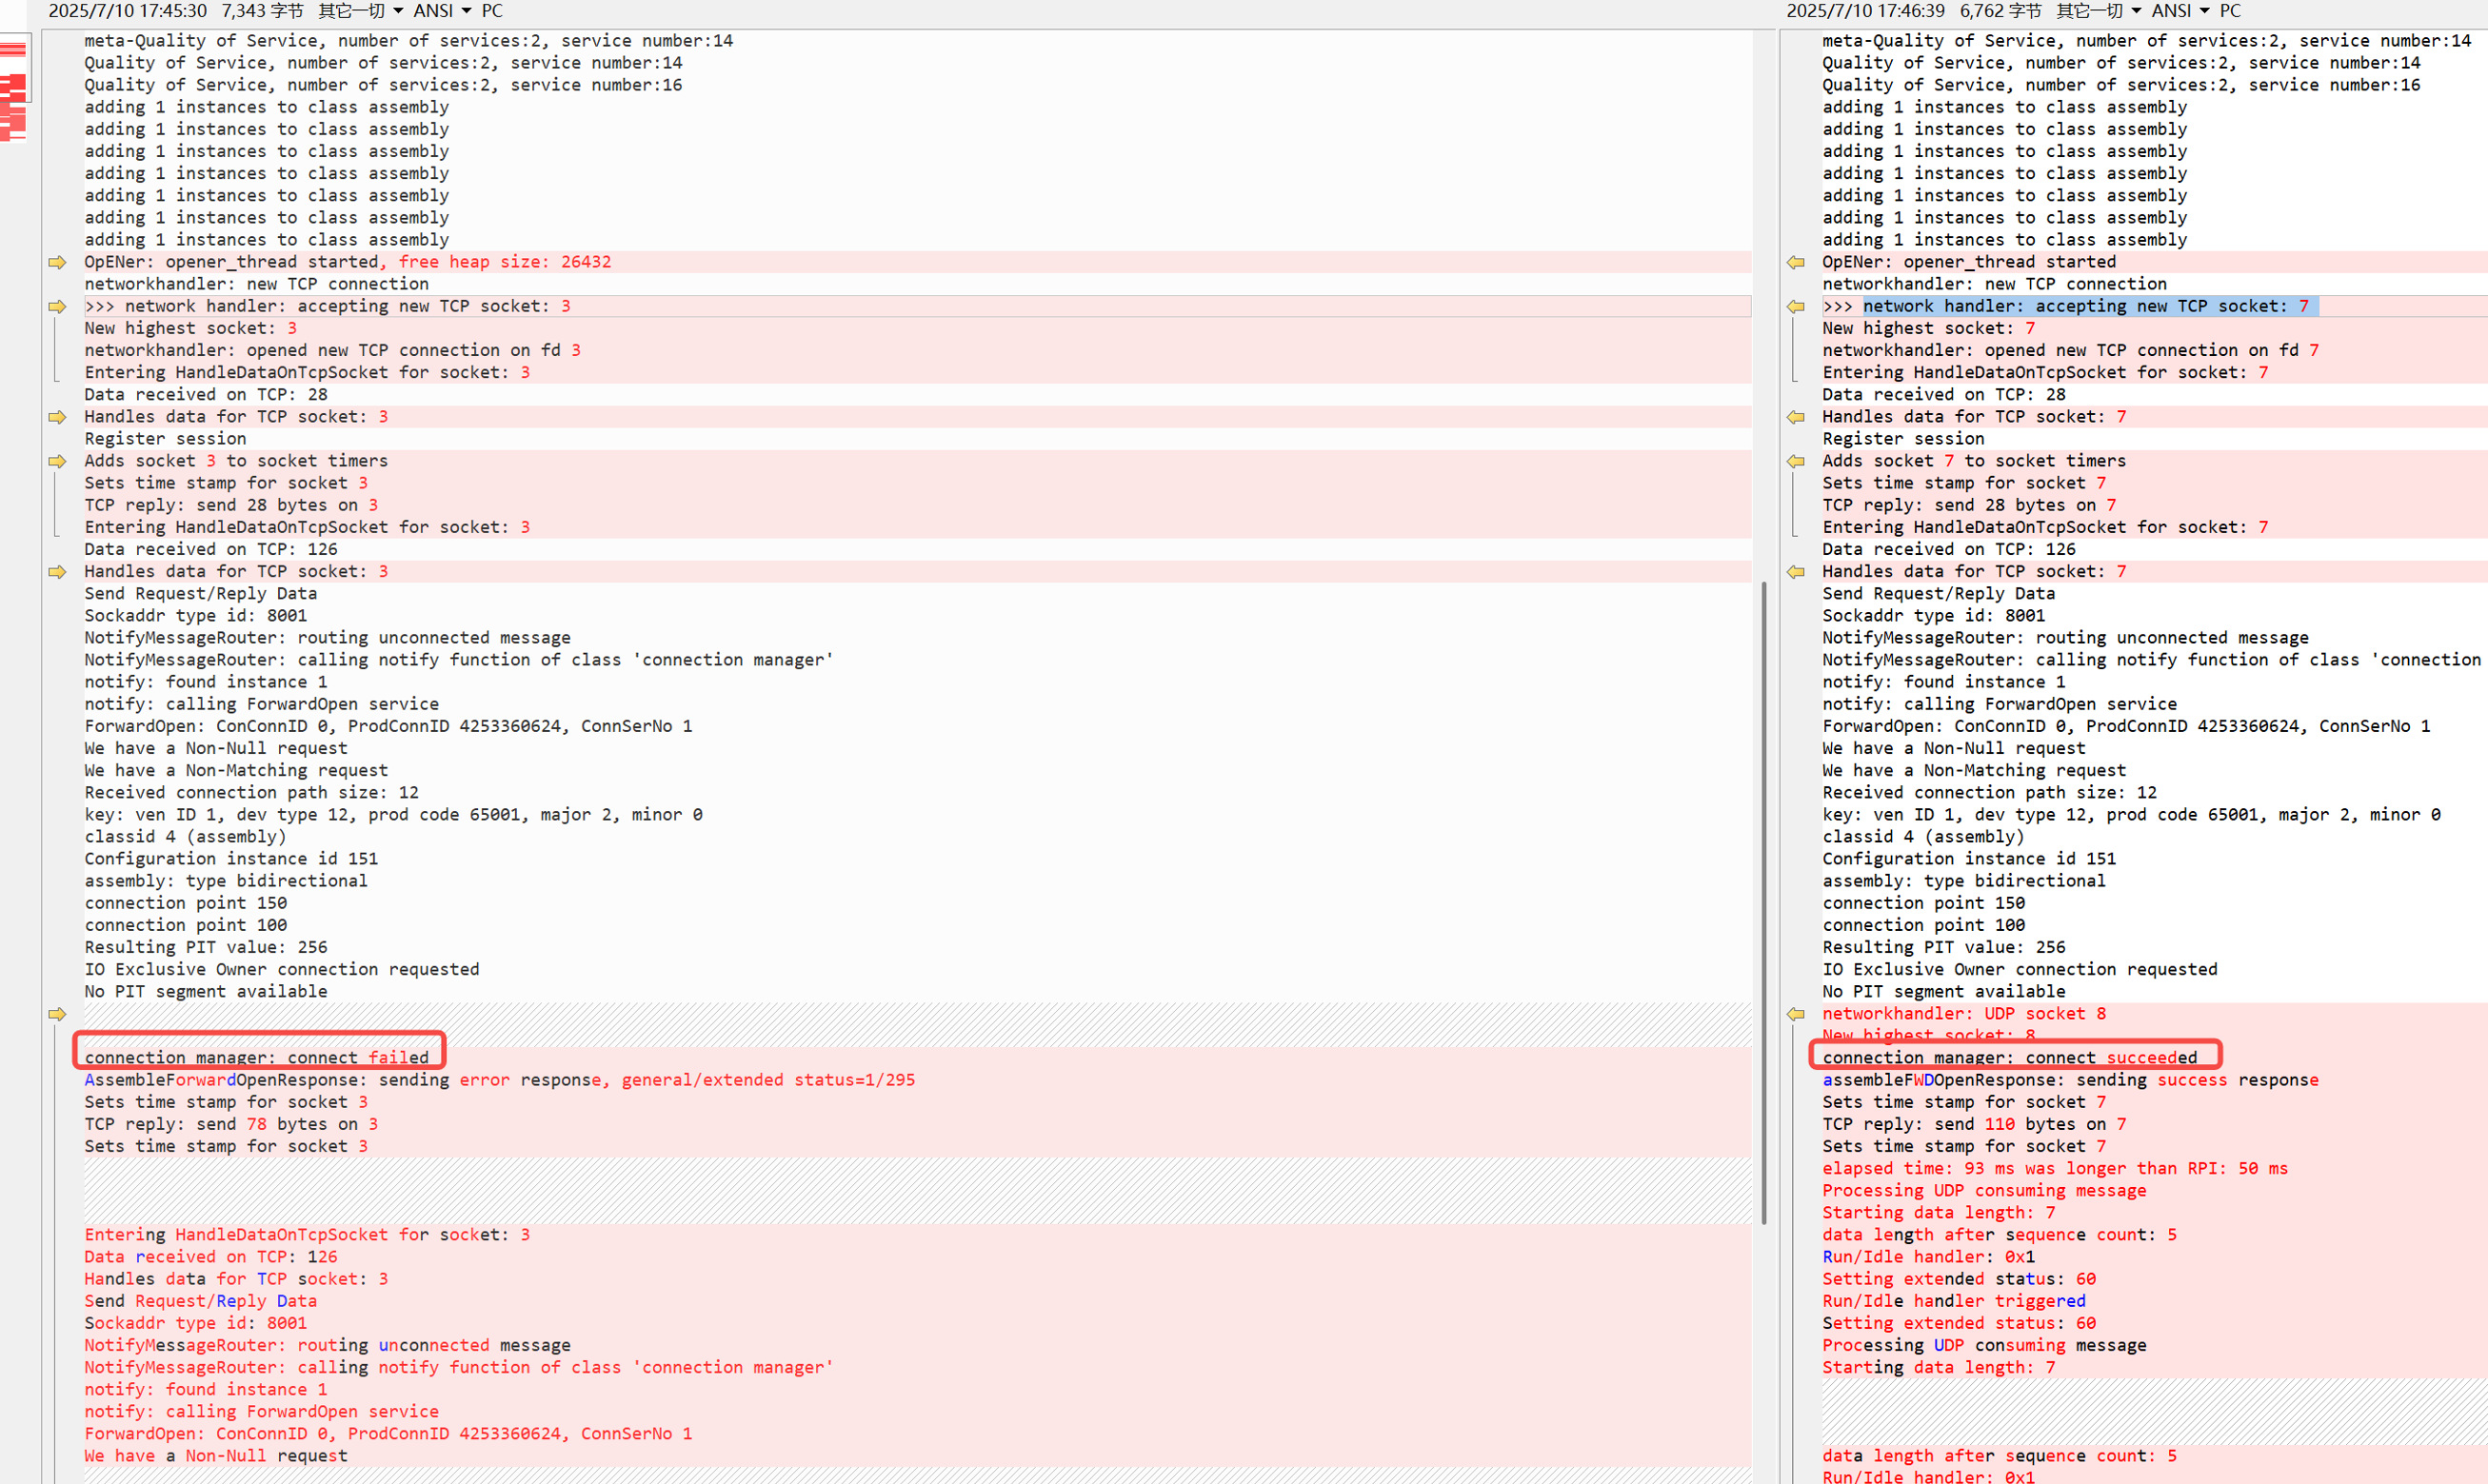Open the left pane's ANSI encoding dropdown
The height and width of the screenshot is (1484, 2488).
pyautogui.click(x=442, y=11)
